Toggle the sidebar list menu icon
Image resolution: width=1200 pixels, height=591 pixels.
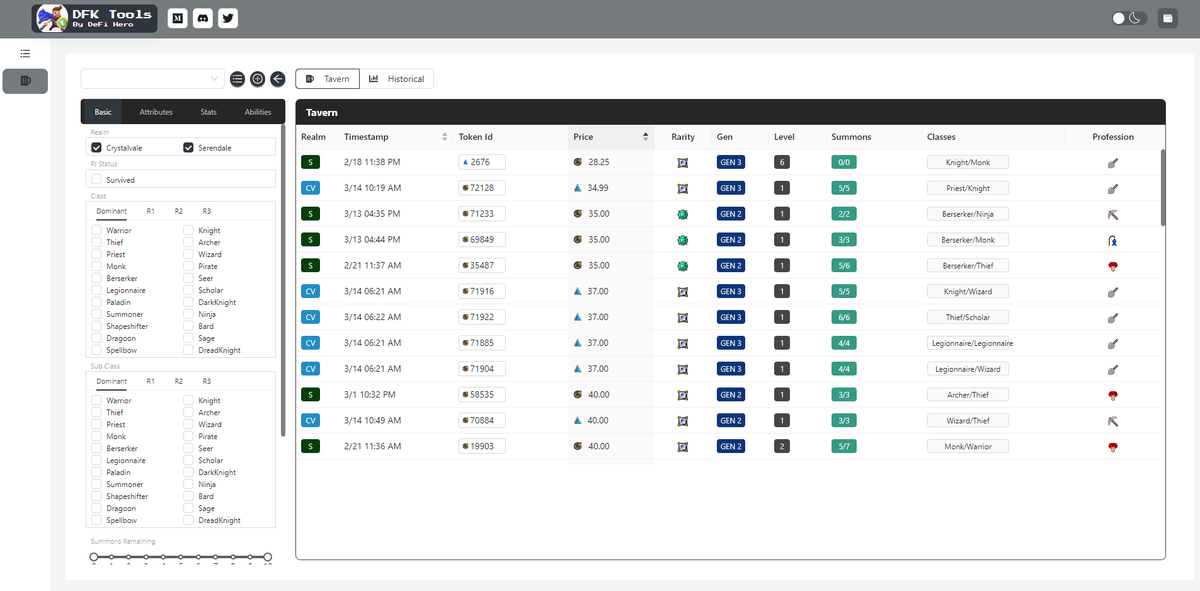pyautogui.click(x=25, y=53)
